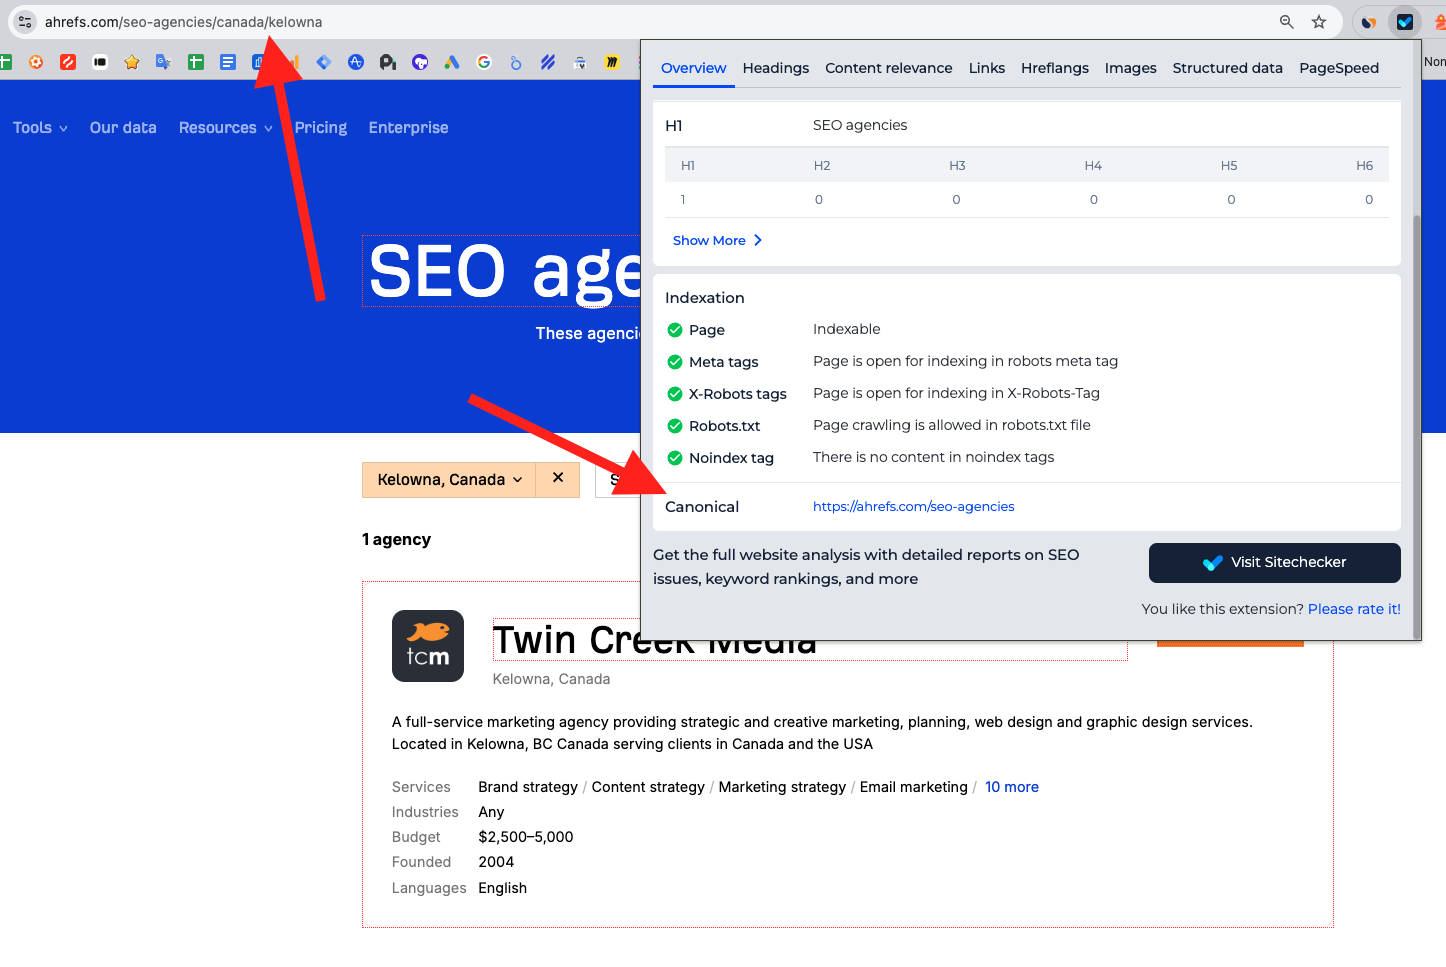
Task: Switch to the Headings tab
Action: (x=776, y=68)
